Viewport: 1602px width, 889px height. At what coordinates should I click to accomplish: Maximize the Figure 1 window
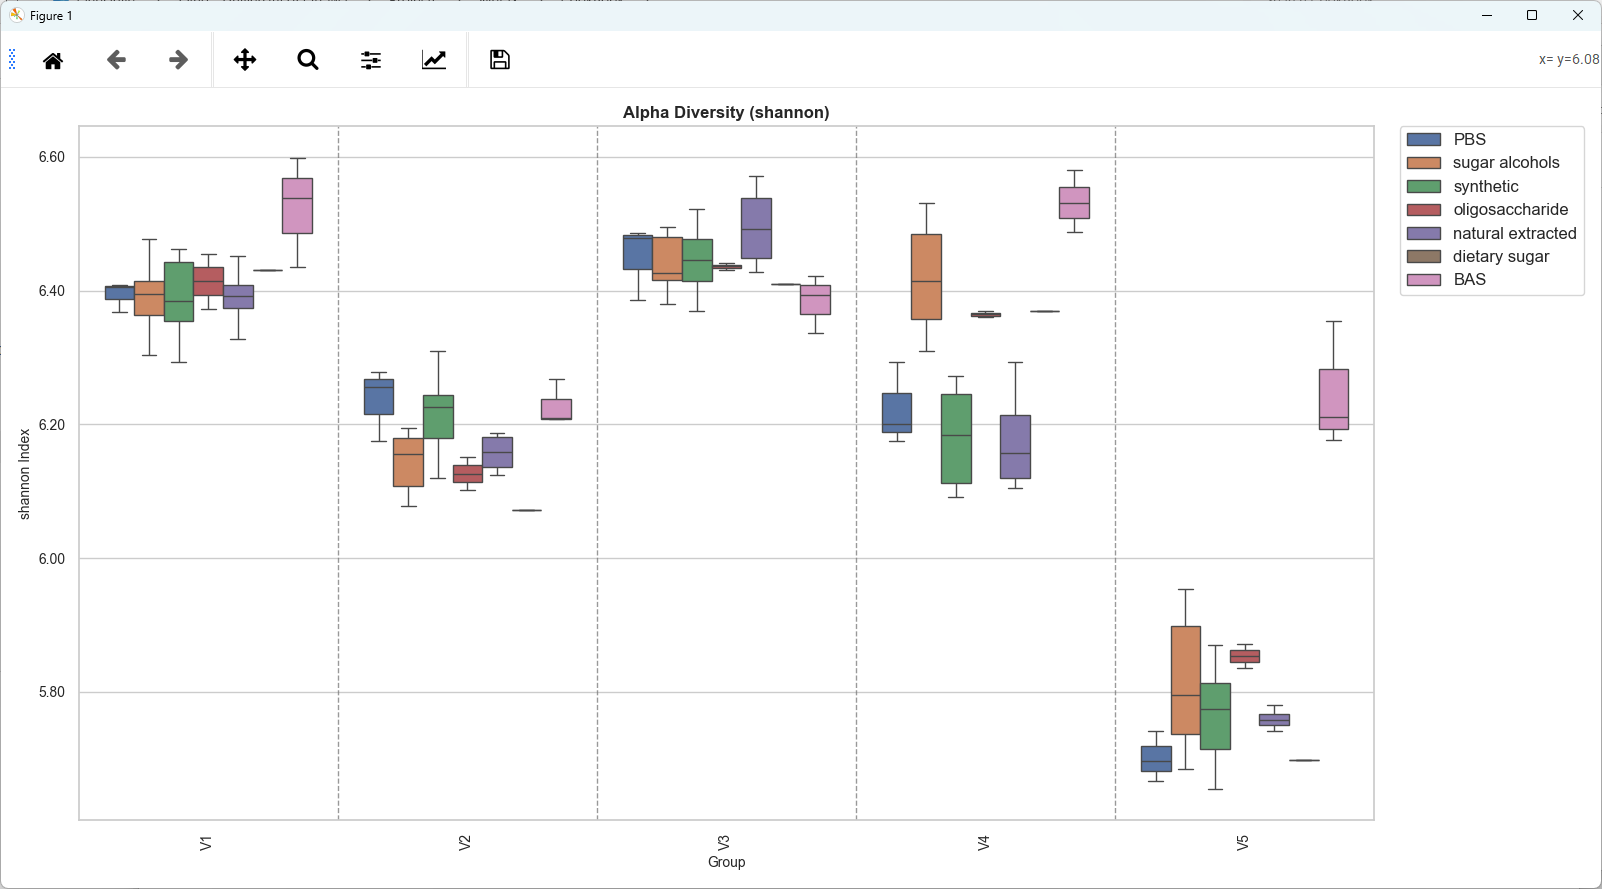tap(1532, 15)
